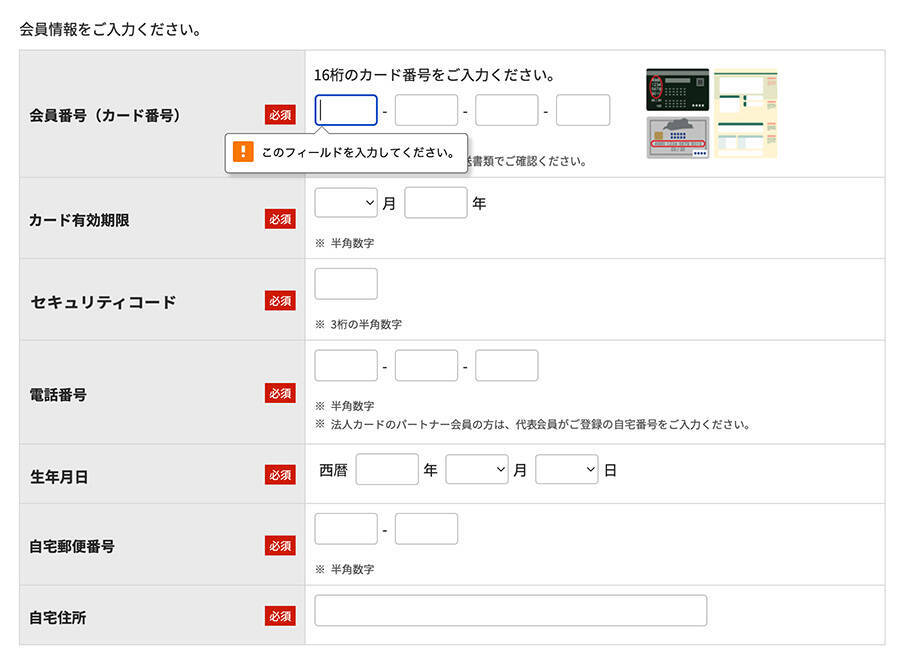Click the 自宅住所 address input field
900x656 pixels.
pos(510,610)
